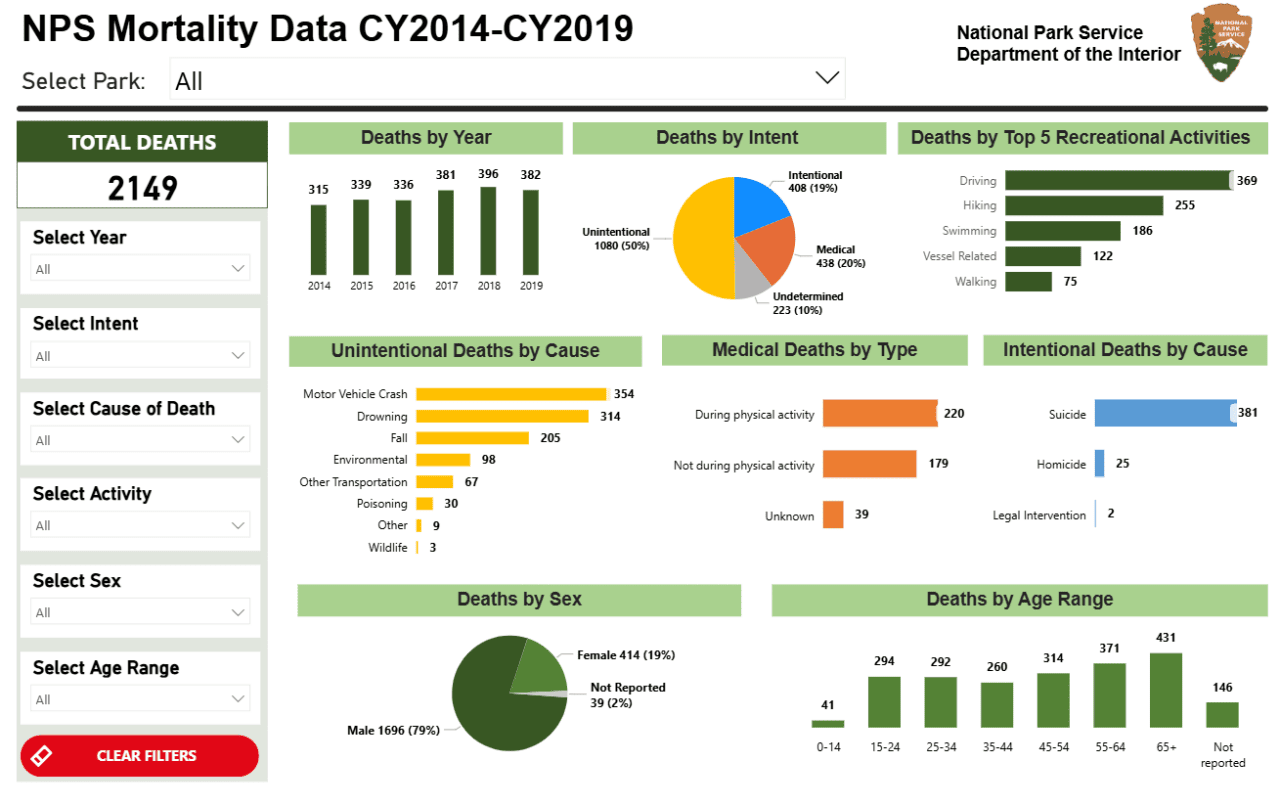The image size is (1280, 806).
Task: Select the Unknown medical deaths bar
Action: [x=834, y=515]
